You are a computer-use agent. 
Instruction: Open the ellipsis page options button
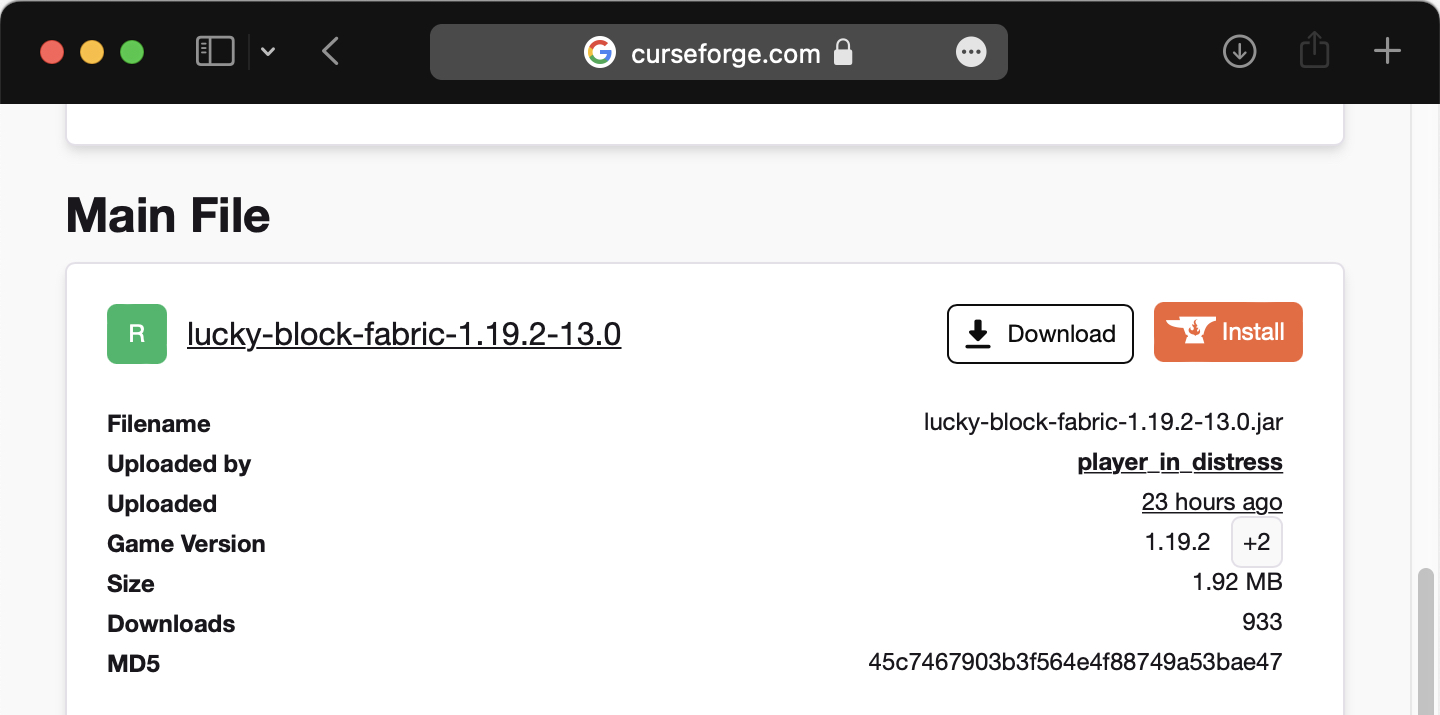coord(971,52)
